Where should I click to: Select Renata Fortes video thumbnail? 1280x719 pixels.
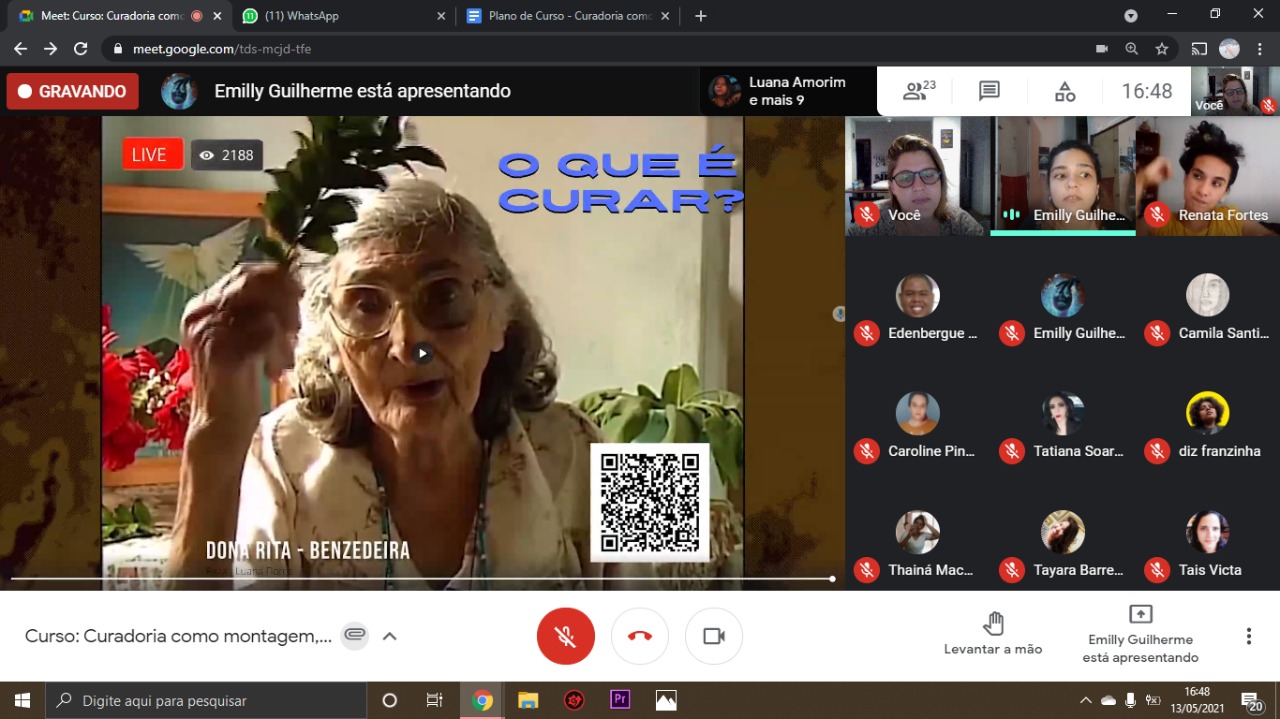click(x=1207, y=176)
